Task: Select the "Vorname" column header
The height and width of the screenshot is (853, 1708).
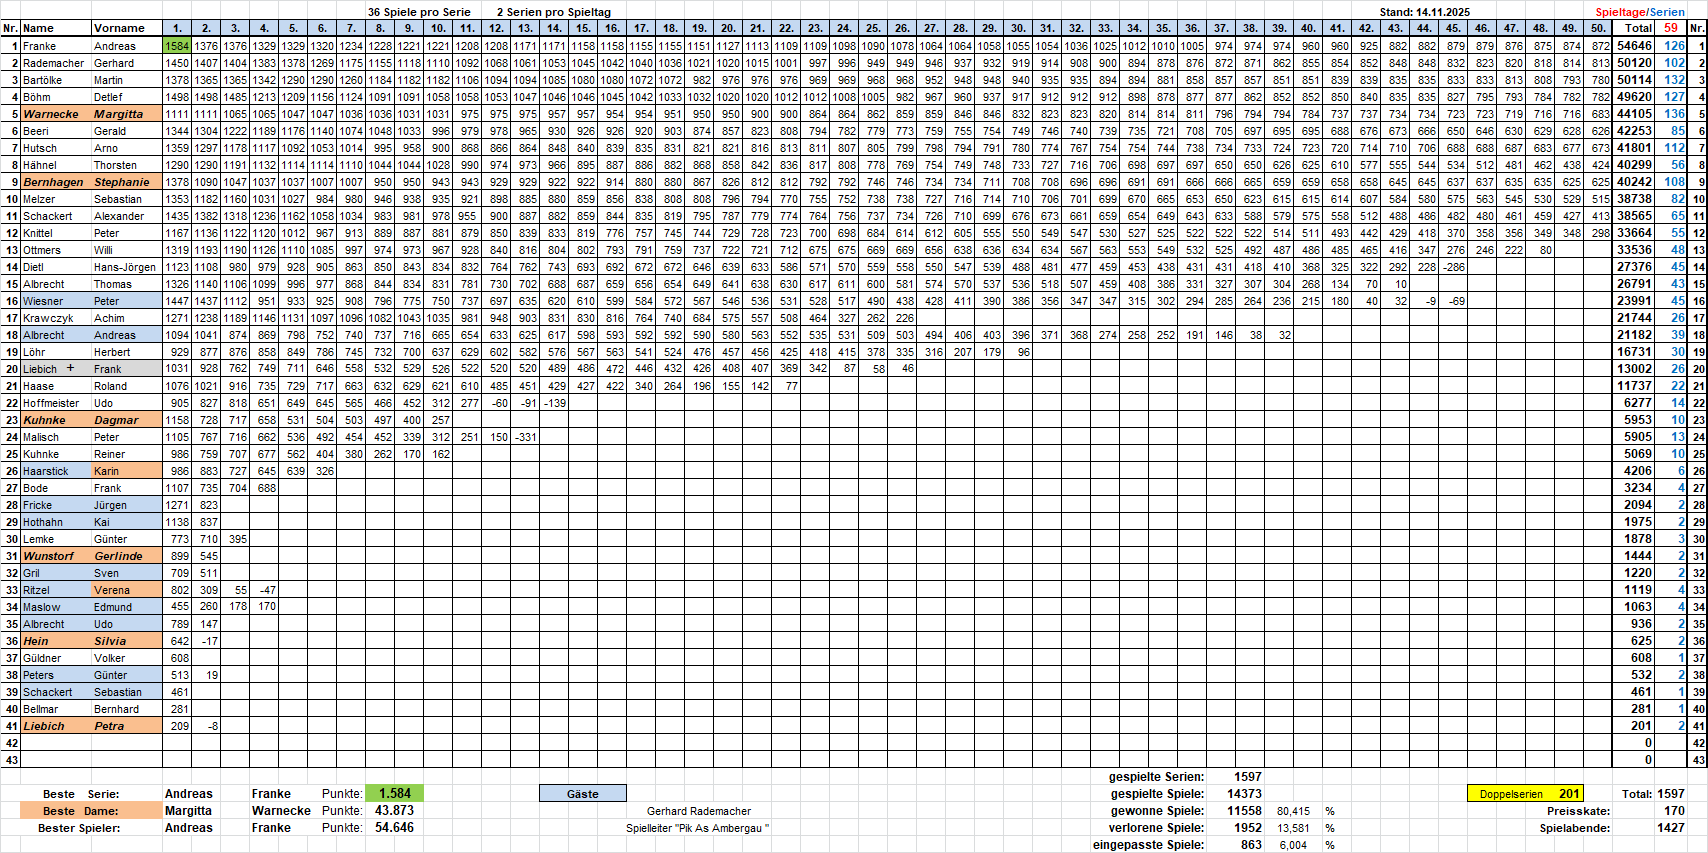Action: pyautogui.click(x=119, y=28)
